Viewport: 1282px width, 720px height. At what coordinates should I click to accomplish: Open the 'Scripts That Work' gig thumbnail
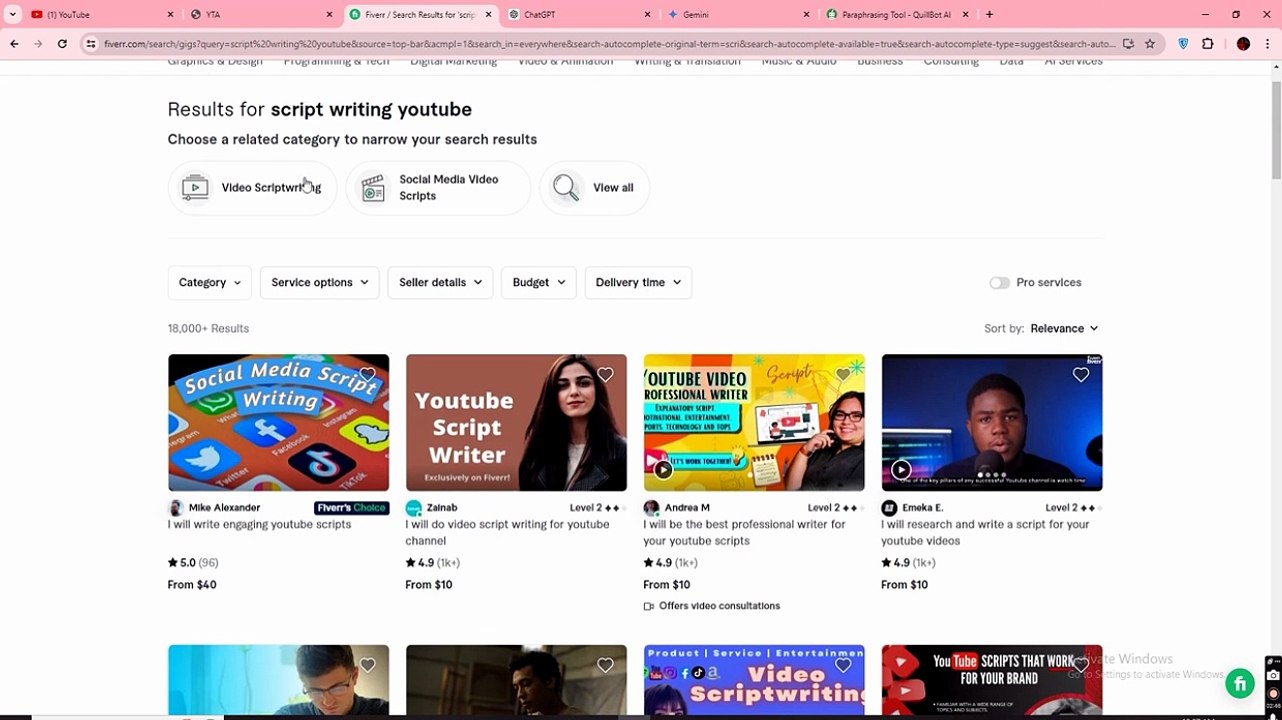point(992,680)
